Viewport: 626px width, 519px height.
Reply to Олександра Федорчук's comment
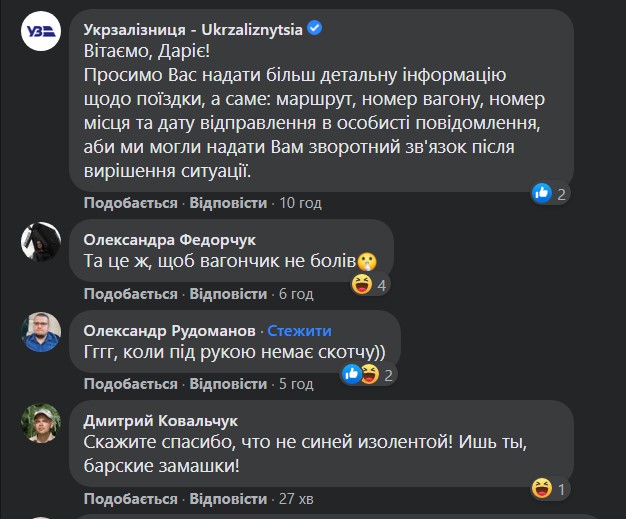[x=228, y=294]
